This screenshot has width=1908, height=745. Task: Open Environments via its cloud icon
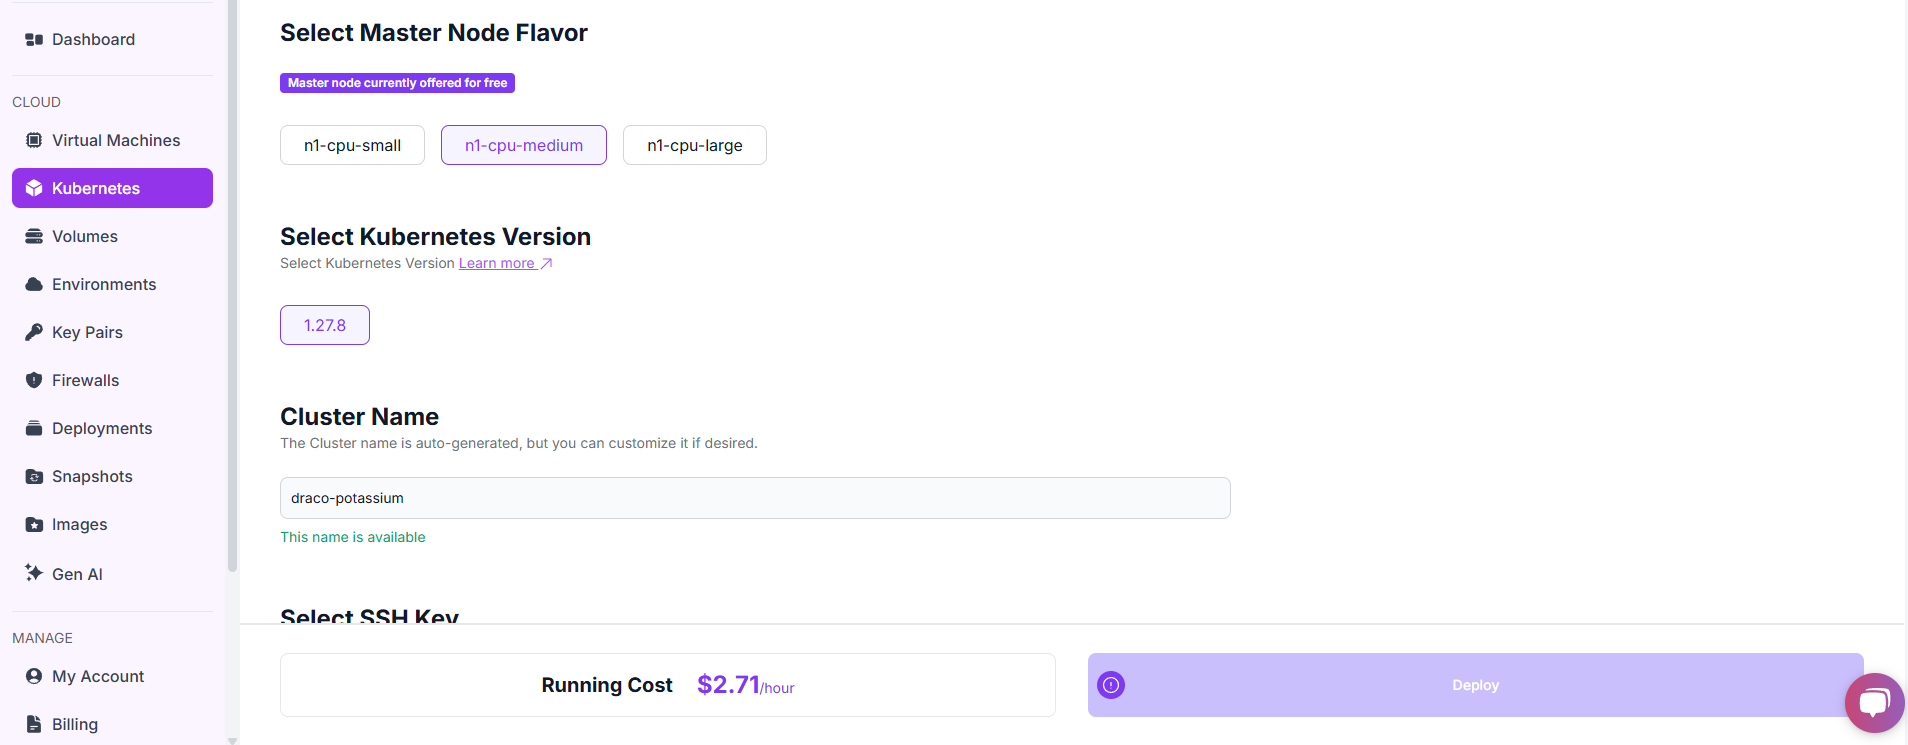pyautogui.click(x=34, y=284)
